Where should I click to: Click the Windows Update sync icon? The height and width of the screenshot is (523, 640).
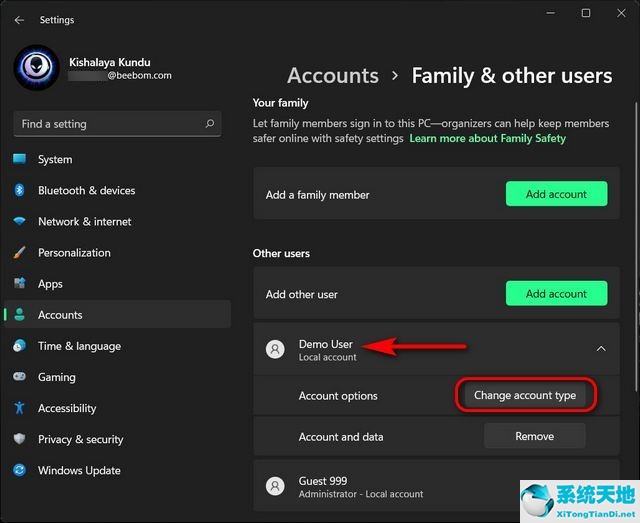pos(19,470)
